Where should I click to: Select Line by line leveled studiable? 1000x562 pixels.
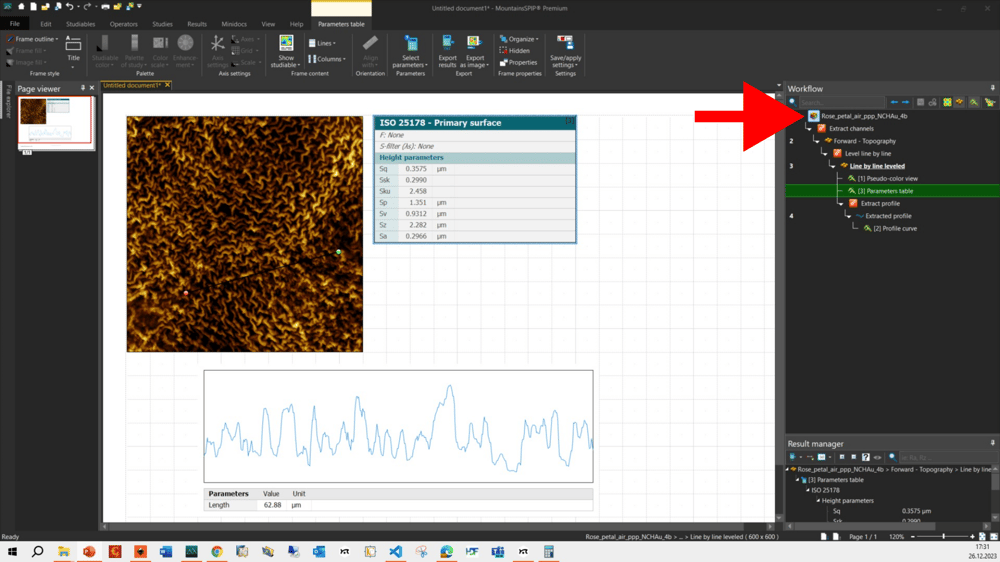point(877,166)
